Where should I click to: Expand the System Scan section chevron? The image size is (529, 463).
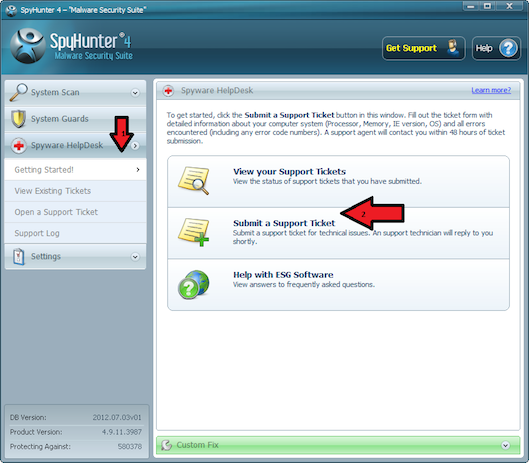(x=135, y=93)
